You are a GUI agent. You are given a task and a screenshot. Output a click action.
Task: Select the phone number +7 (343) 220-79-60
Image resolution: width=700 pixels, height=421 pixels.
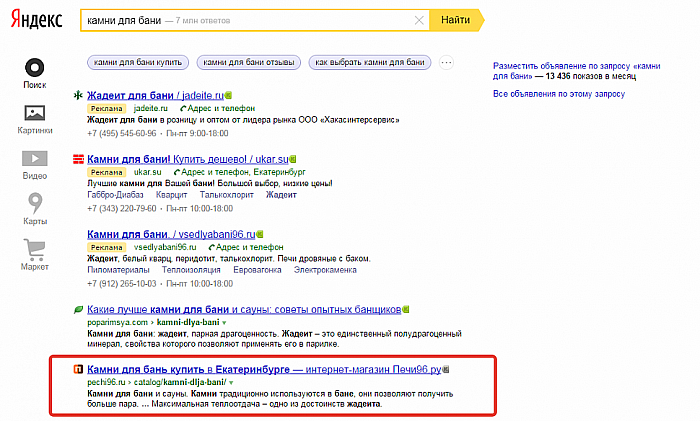pos(122,208)
